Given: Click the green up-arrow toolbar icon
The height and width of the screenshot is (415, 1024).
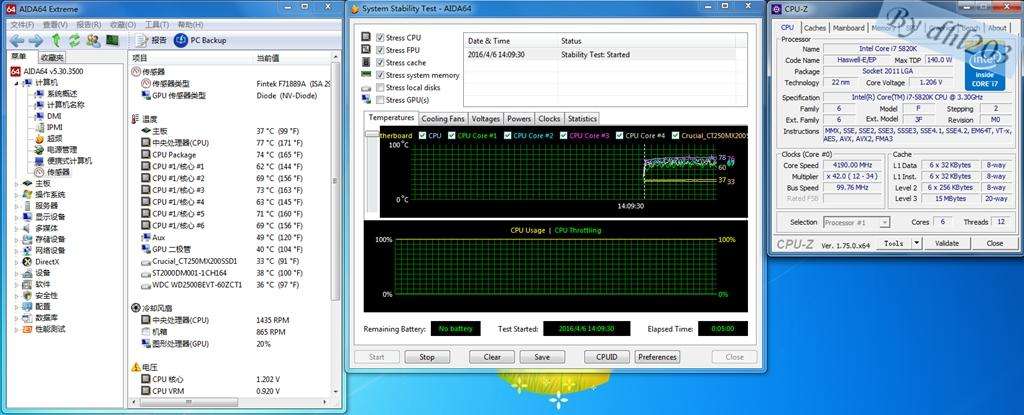Looking at the screenshot, I should point(56,41).
